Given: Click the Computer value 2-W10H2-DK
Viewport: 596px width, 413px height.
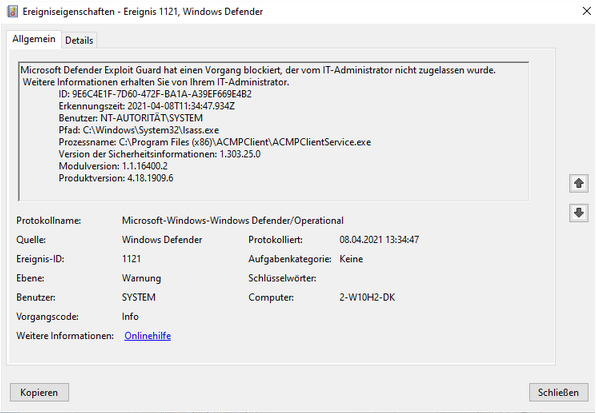Looking at the screenshot, I should pos(367,297).
